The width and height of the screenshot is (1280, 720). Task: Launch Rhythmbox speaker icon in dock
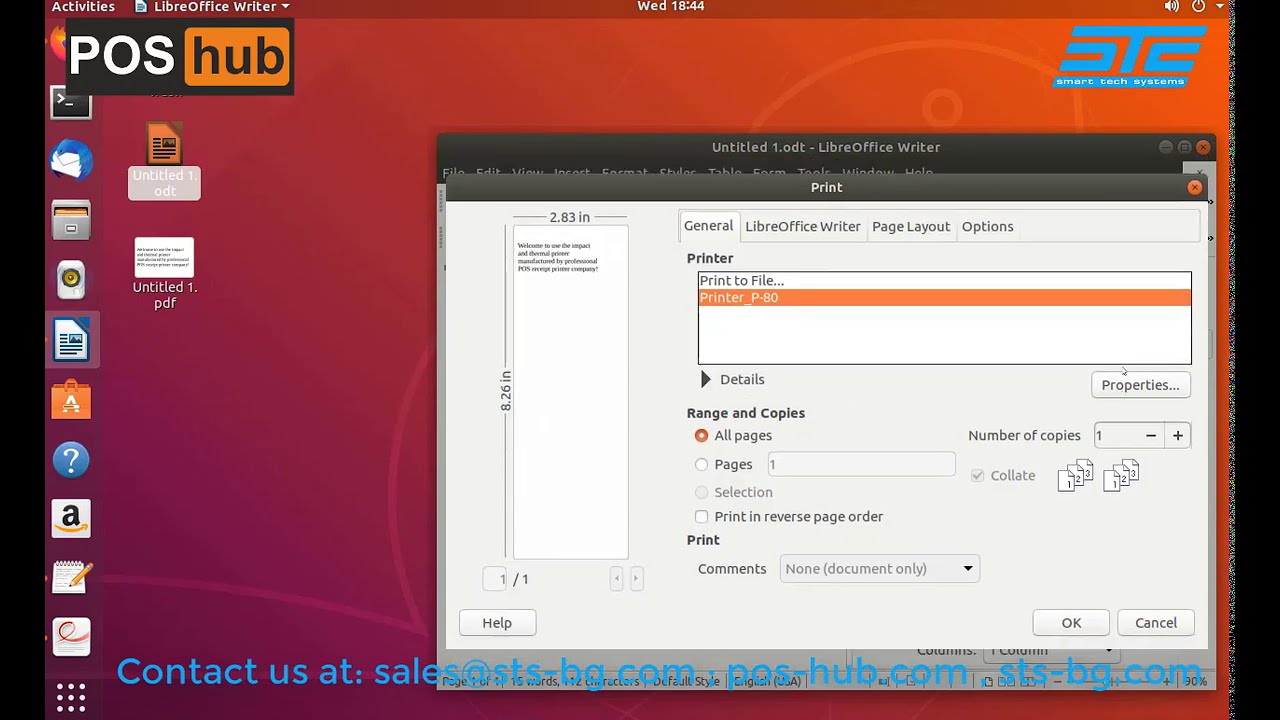click(x=71, y=280)
